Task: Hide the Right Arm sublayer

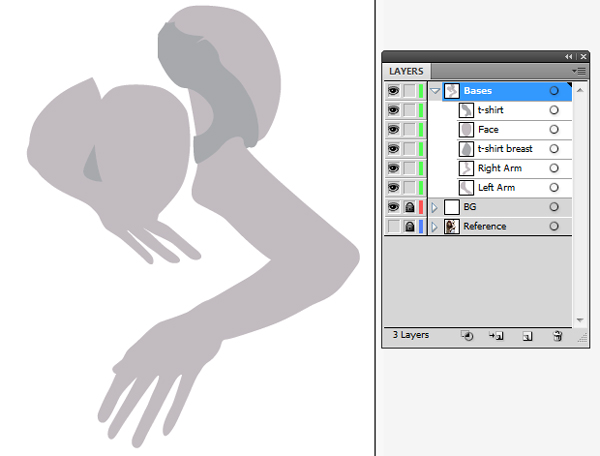Action: coord(393,168)
